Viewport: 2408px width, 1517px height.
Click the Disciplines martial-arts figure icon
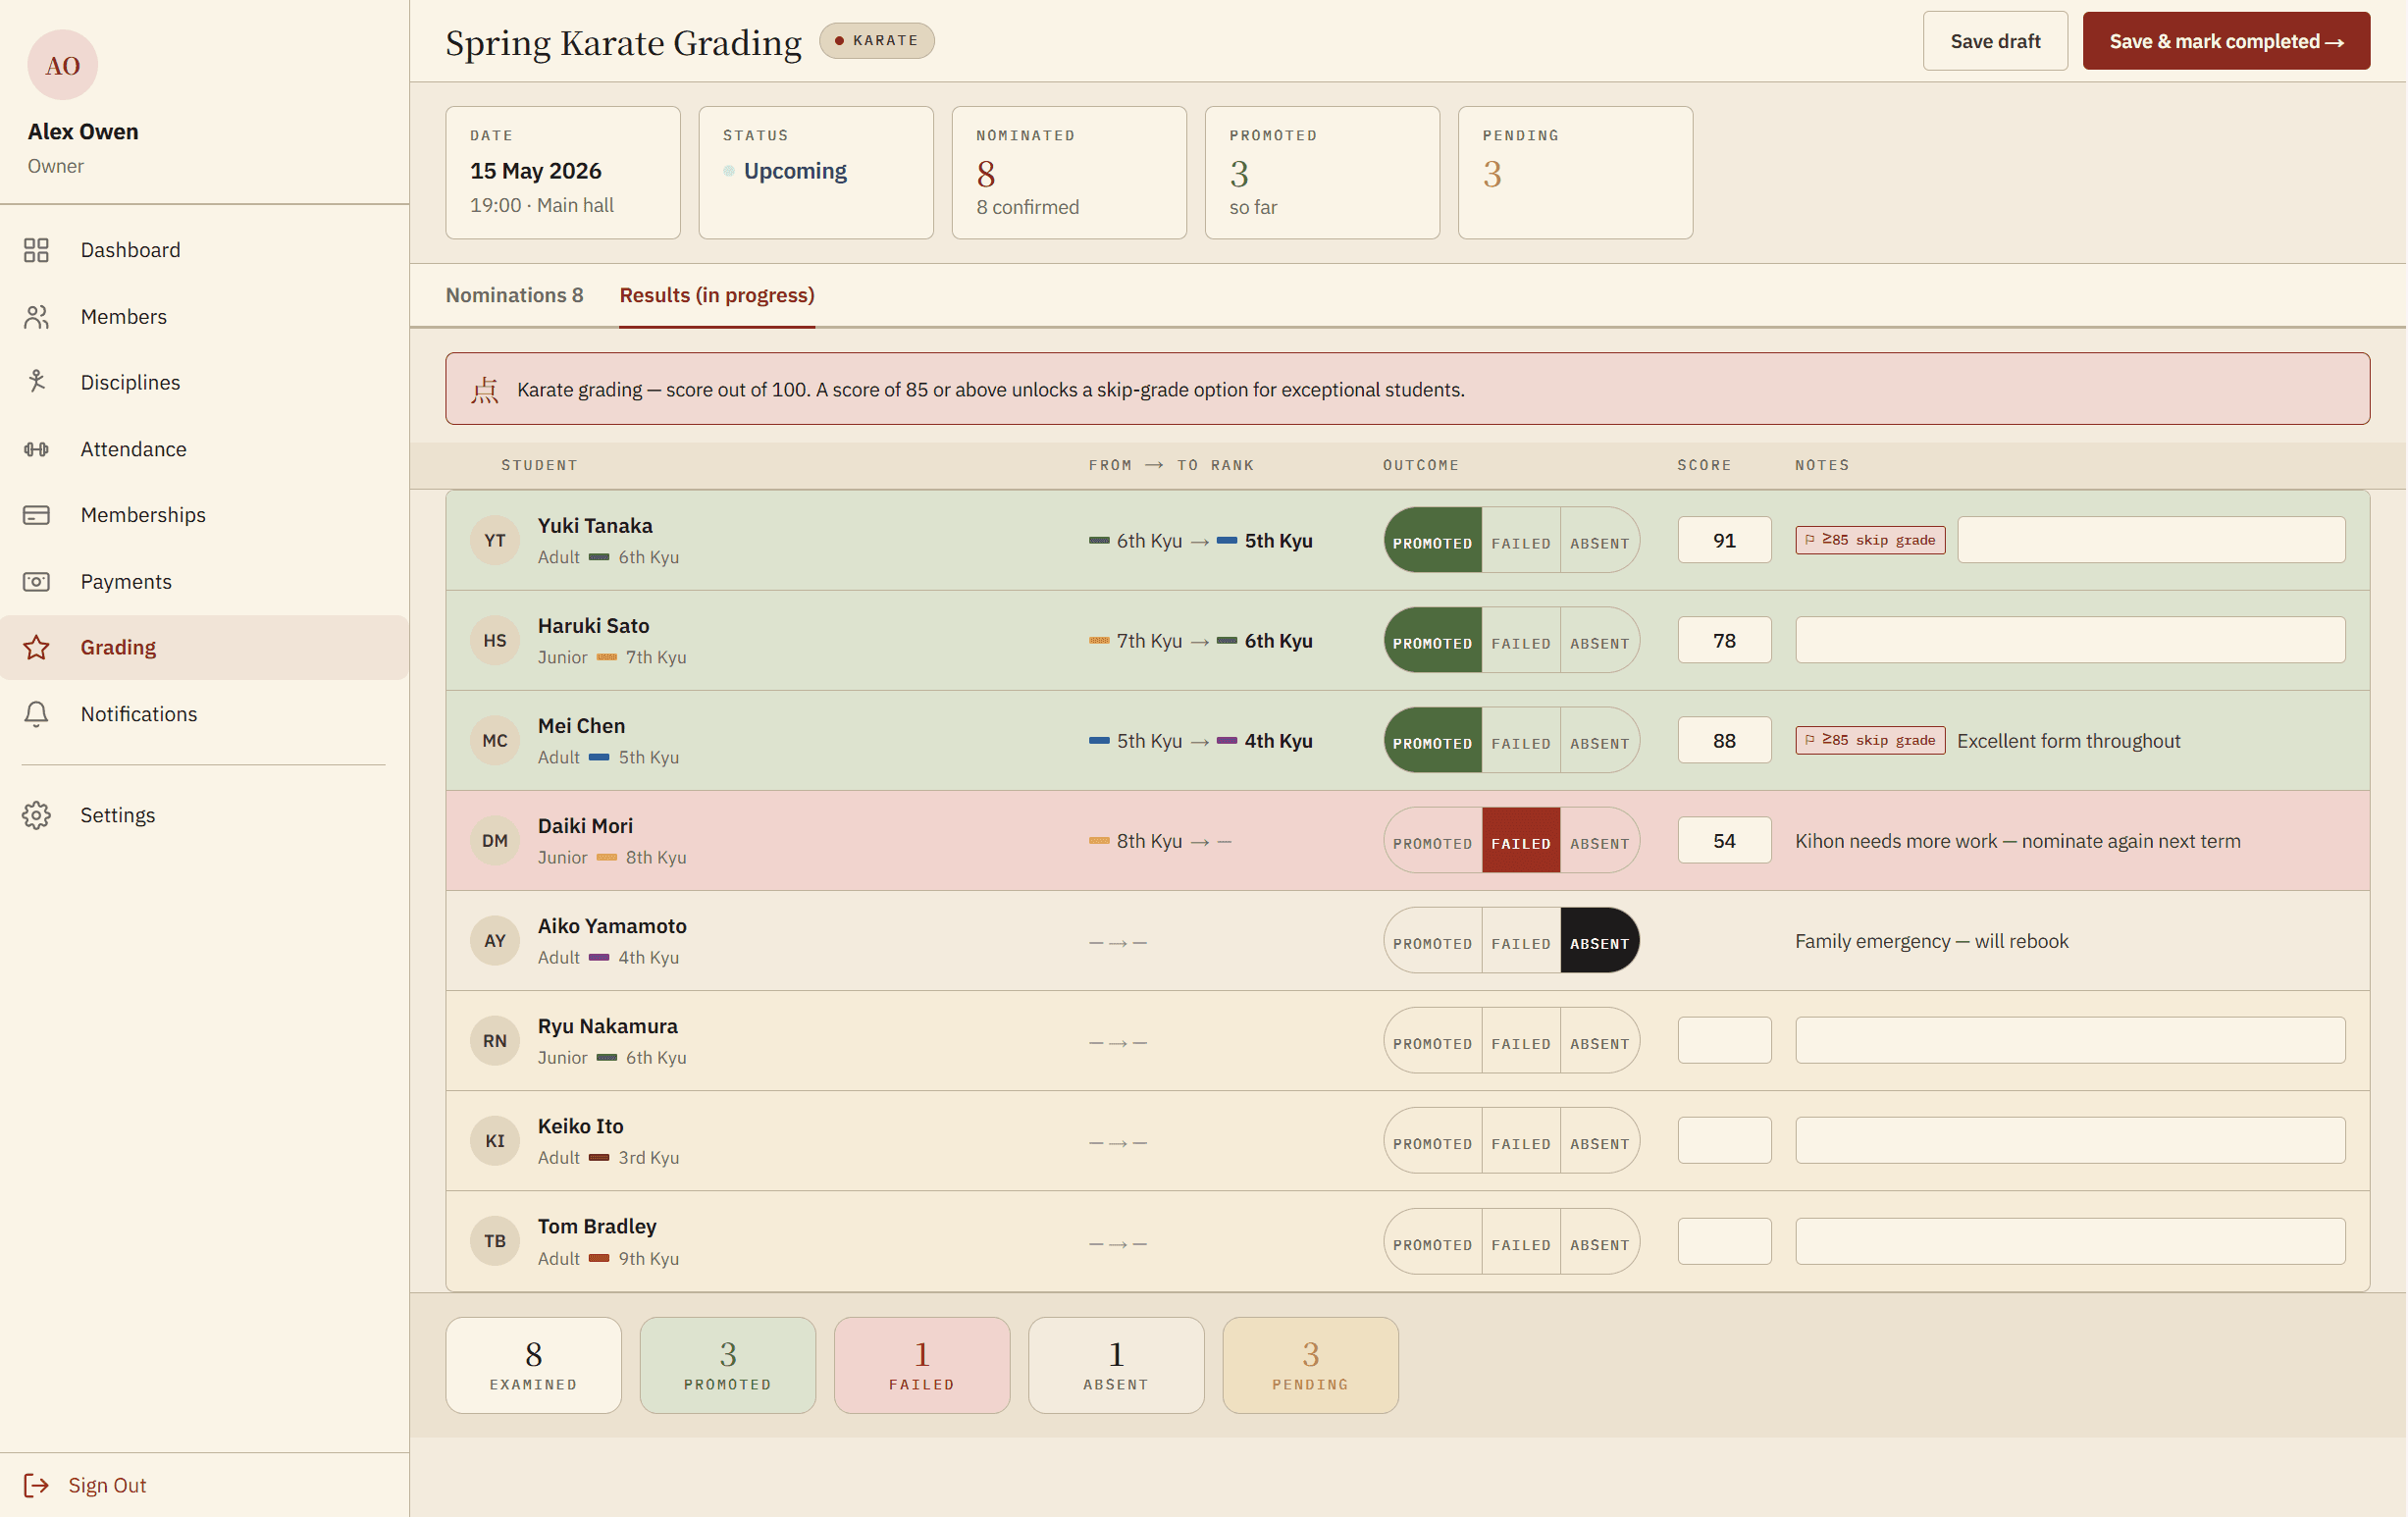(36, 382)
